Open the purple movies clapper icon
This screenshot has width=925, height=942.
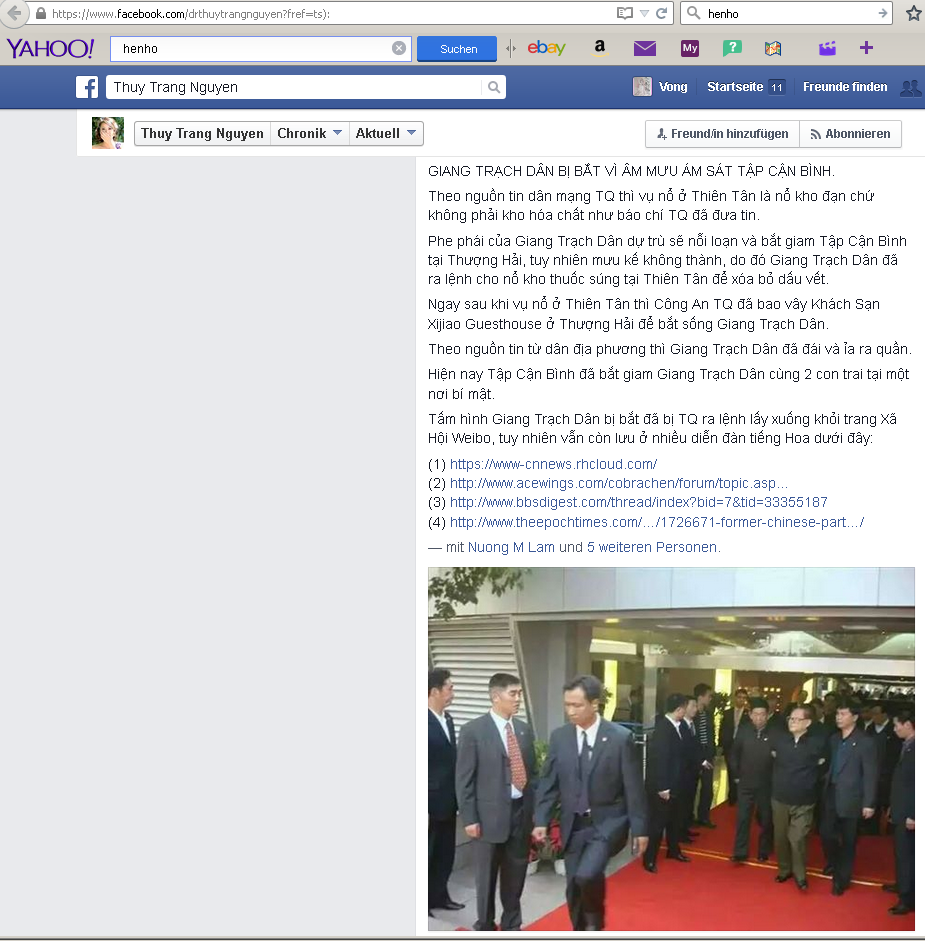coord(827,48)
